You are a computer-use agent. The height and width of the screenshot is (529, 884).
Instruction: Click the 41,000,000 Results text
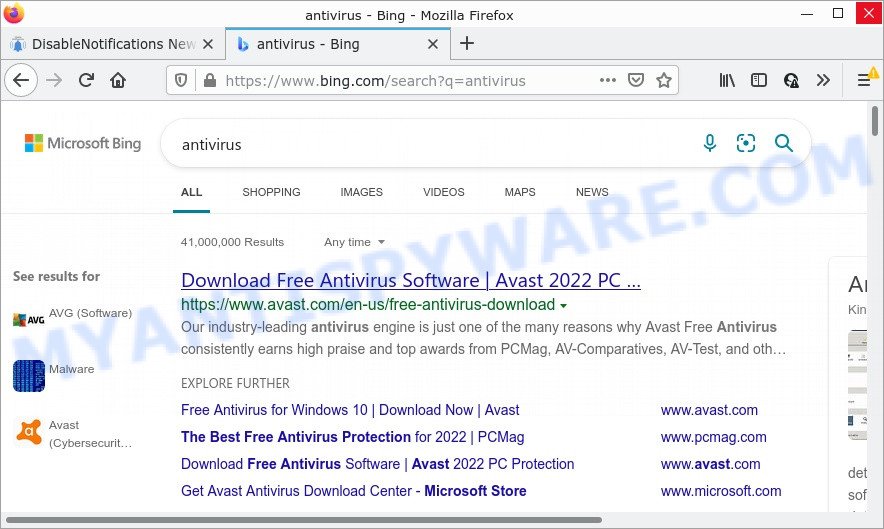click(232, 242)
